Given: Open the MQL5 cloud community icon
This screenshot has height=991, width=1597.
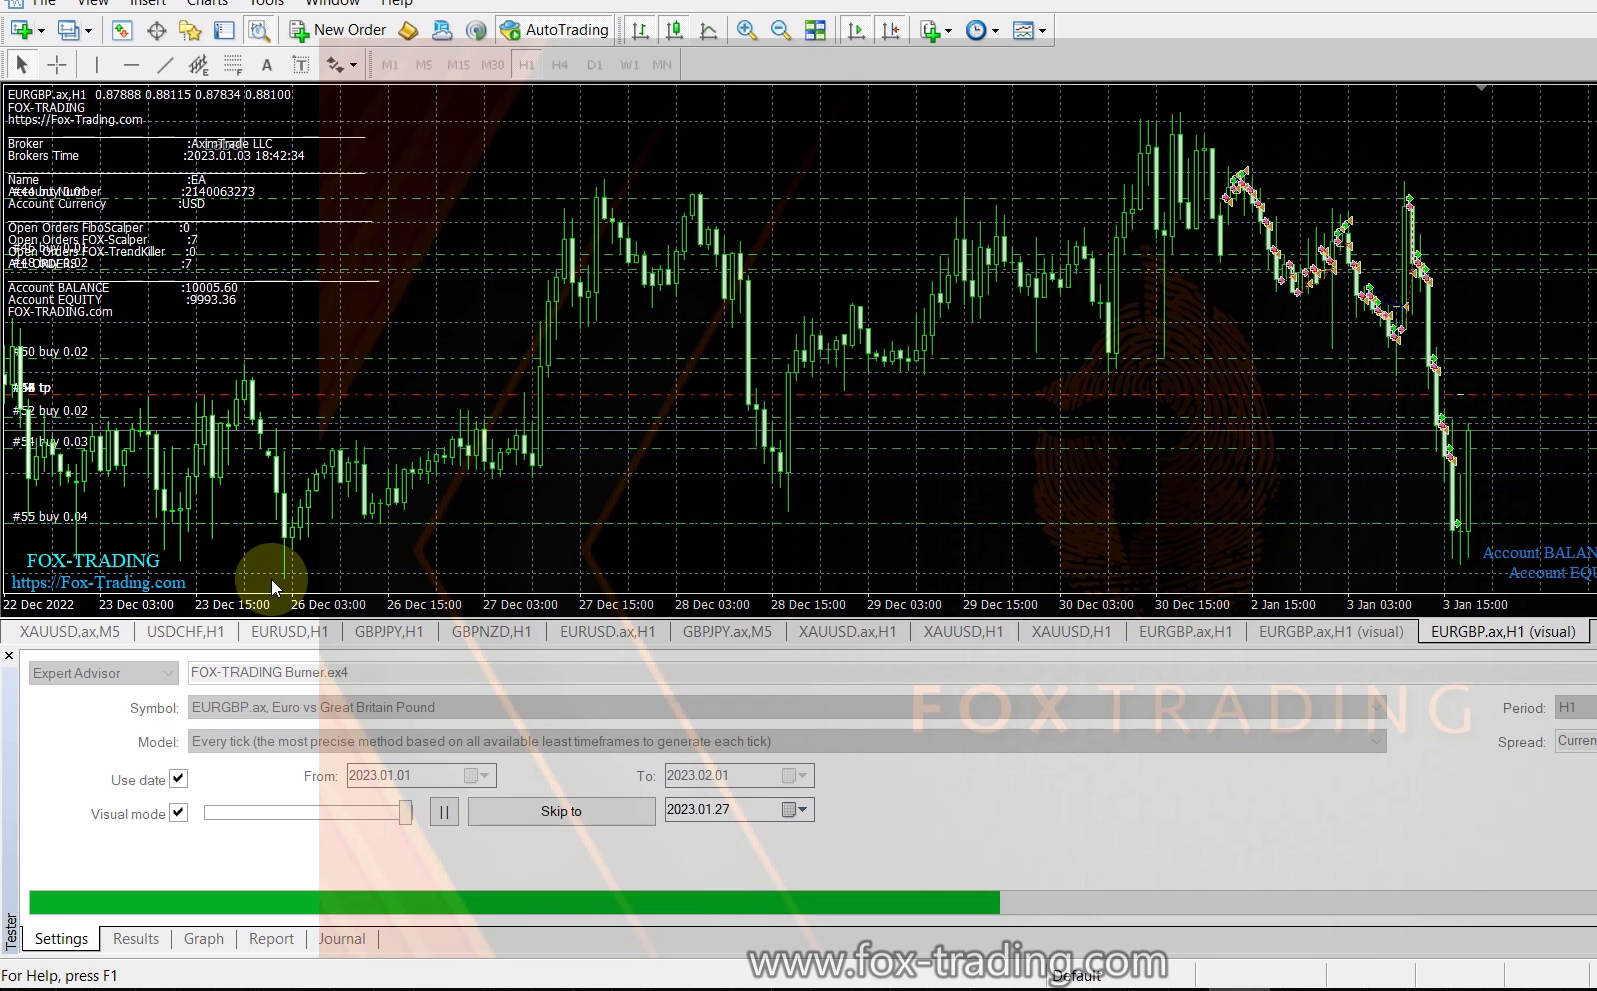Looking at the screenshot, I should coord(442,30).
